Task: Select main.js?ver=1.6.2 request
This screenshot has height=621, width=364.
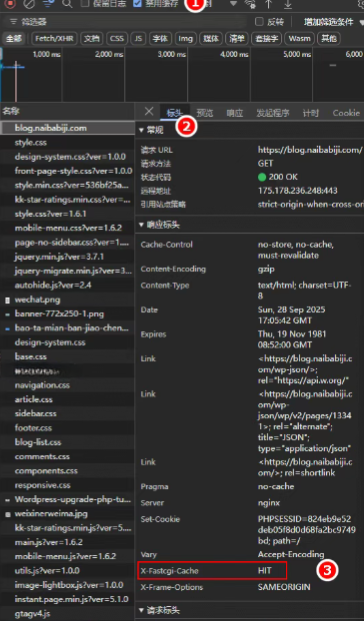Action: click(67, 542)
